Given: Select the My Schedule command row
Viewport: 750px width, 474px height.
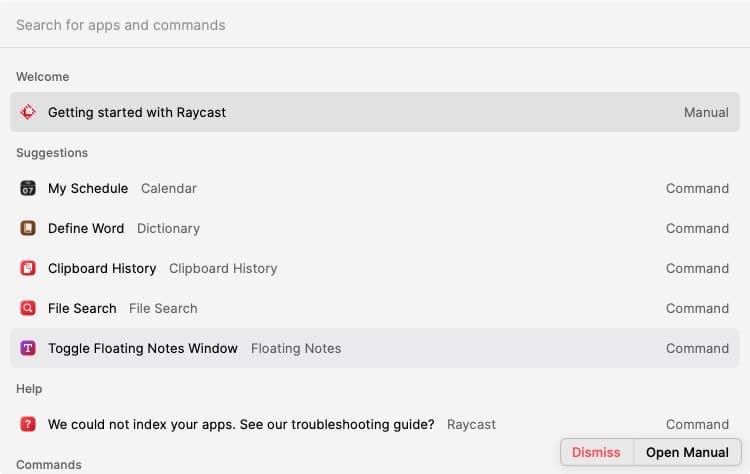Looking at the screenshot, I should [x=375, y=188].
